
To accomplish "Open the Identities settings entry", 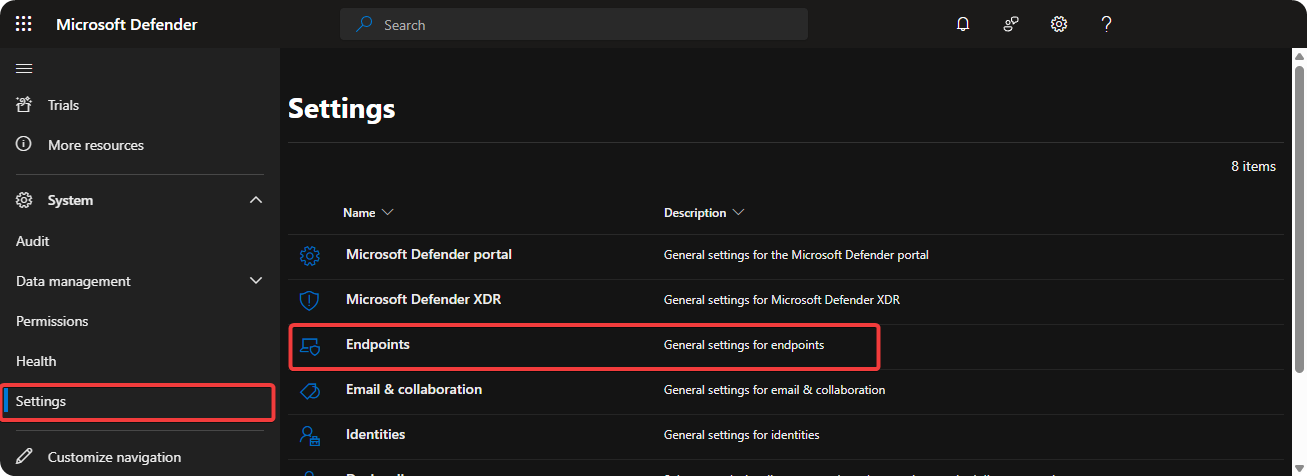I will (x=375, y=434).
